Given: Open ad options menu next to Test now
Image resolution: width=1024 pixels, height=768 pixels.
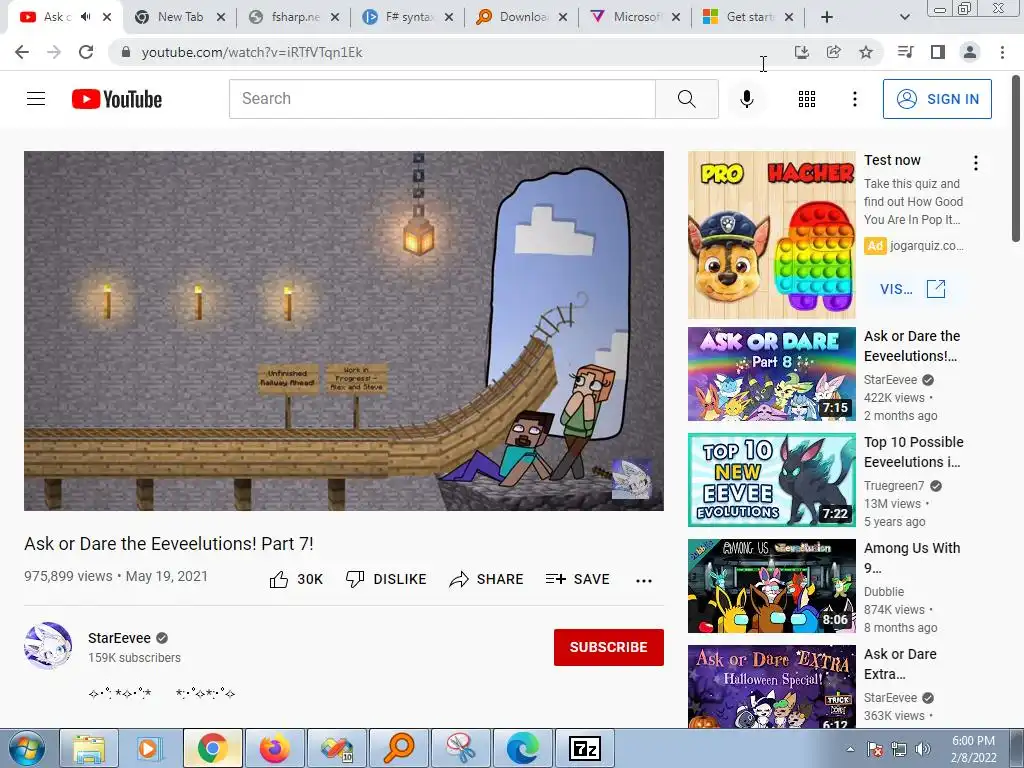Looking at the screenshot, I should point(976,163).
